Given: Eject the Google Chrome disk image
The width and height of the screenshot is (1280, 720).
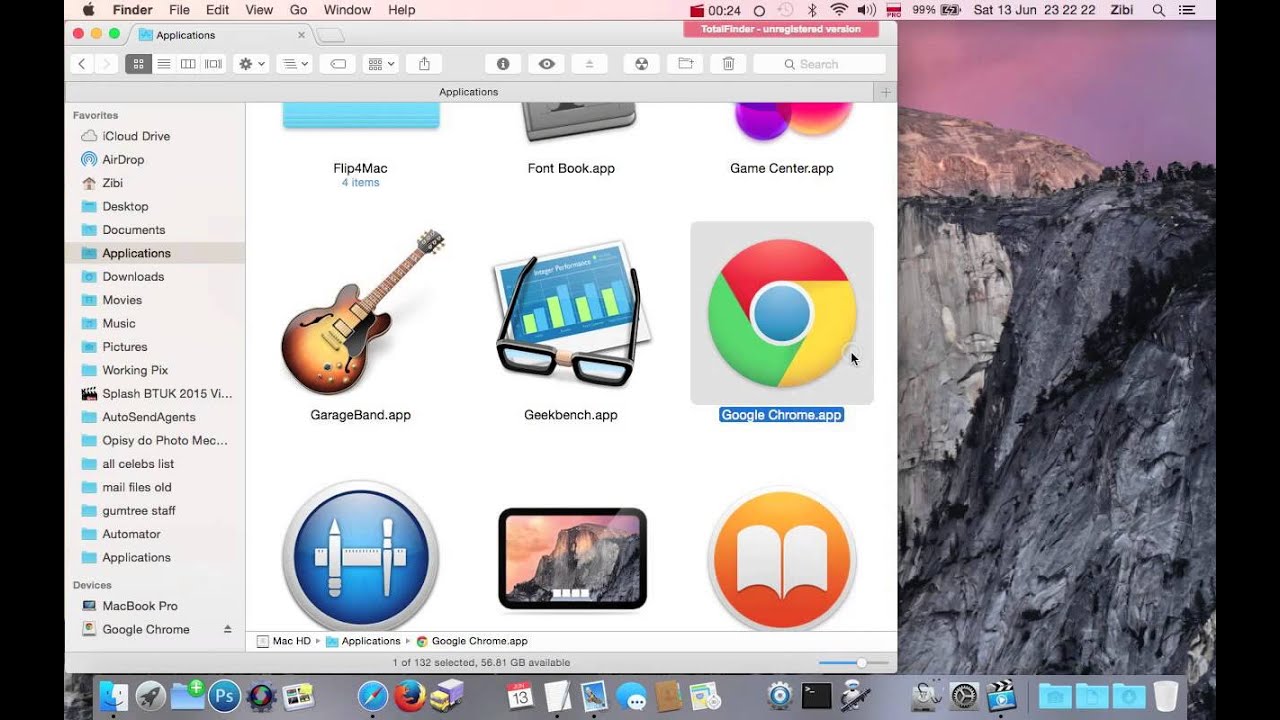Looking at the screenshot, I should click(227, 629).
